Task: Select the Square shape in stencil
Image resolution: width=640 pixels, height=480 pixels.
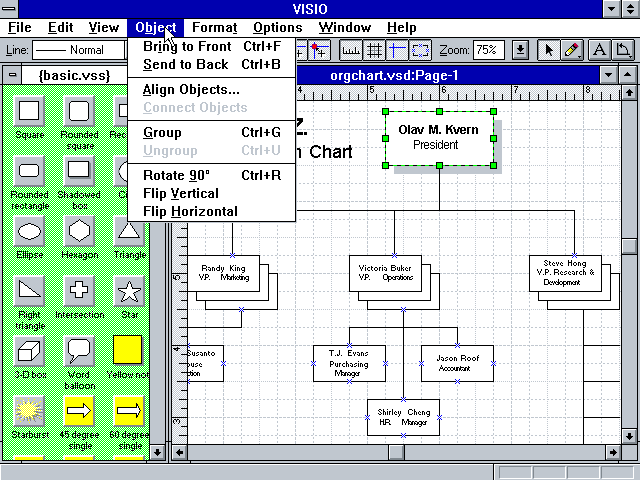Action: 30,111
